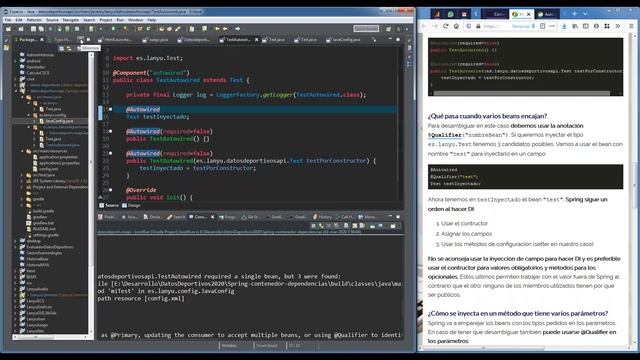Select application.properties in the tree

click(57, 157)
